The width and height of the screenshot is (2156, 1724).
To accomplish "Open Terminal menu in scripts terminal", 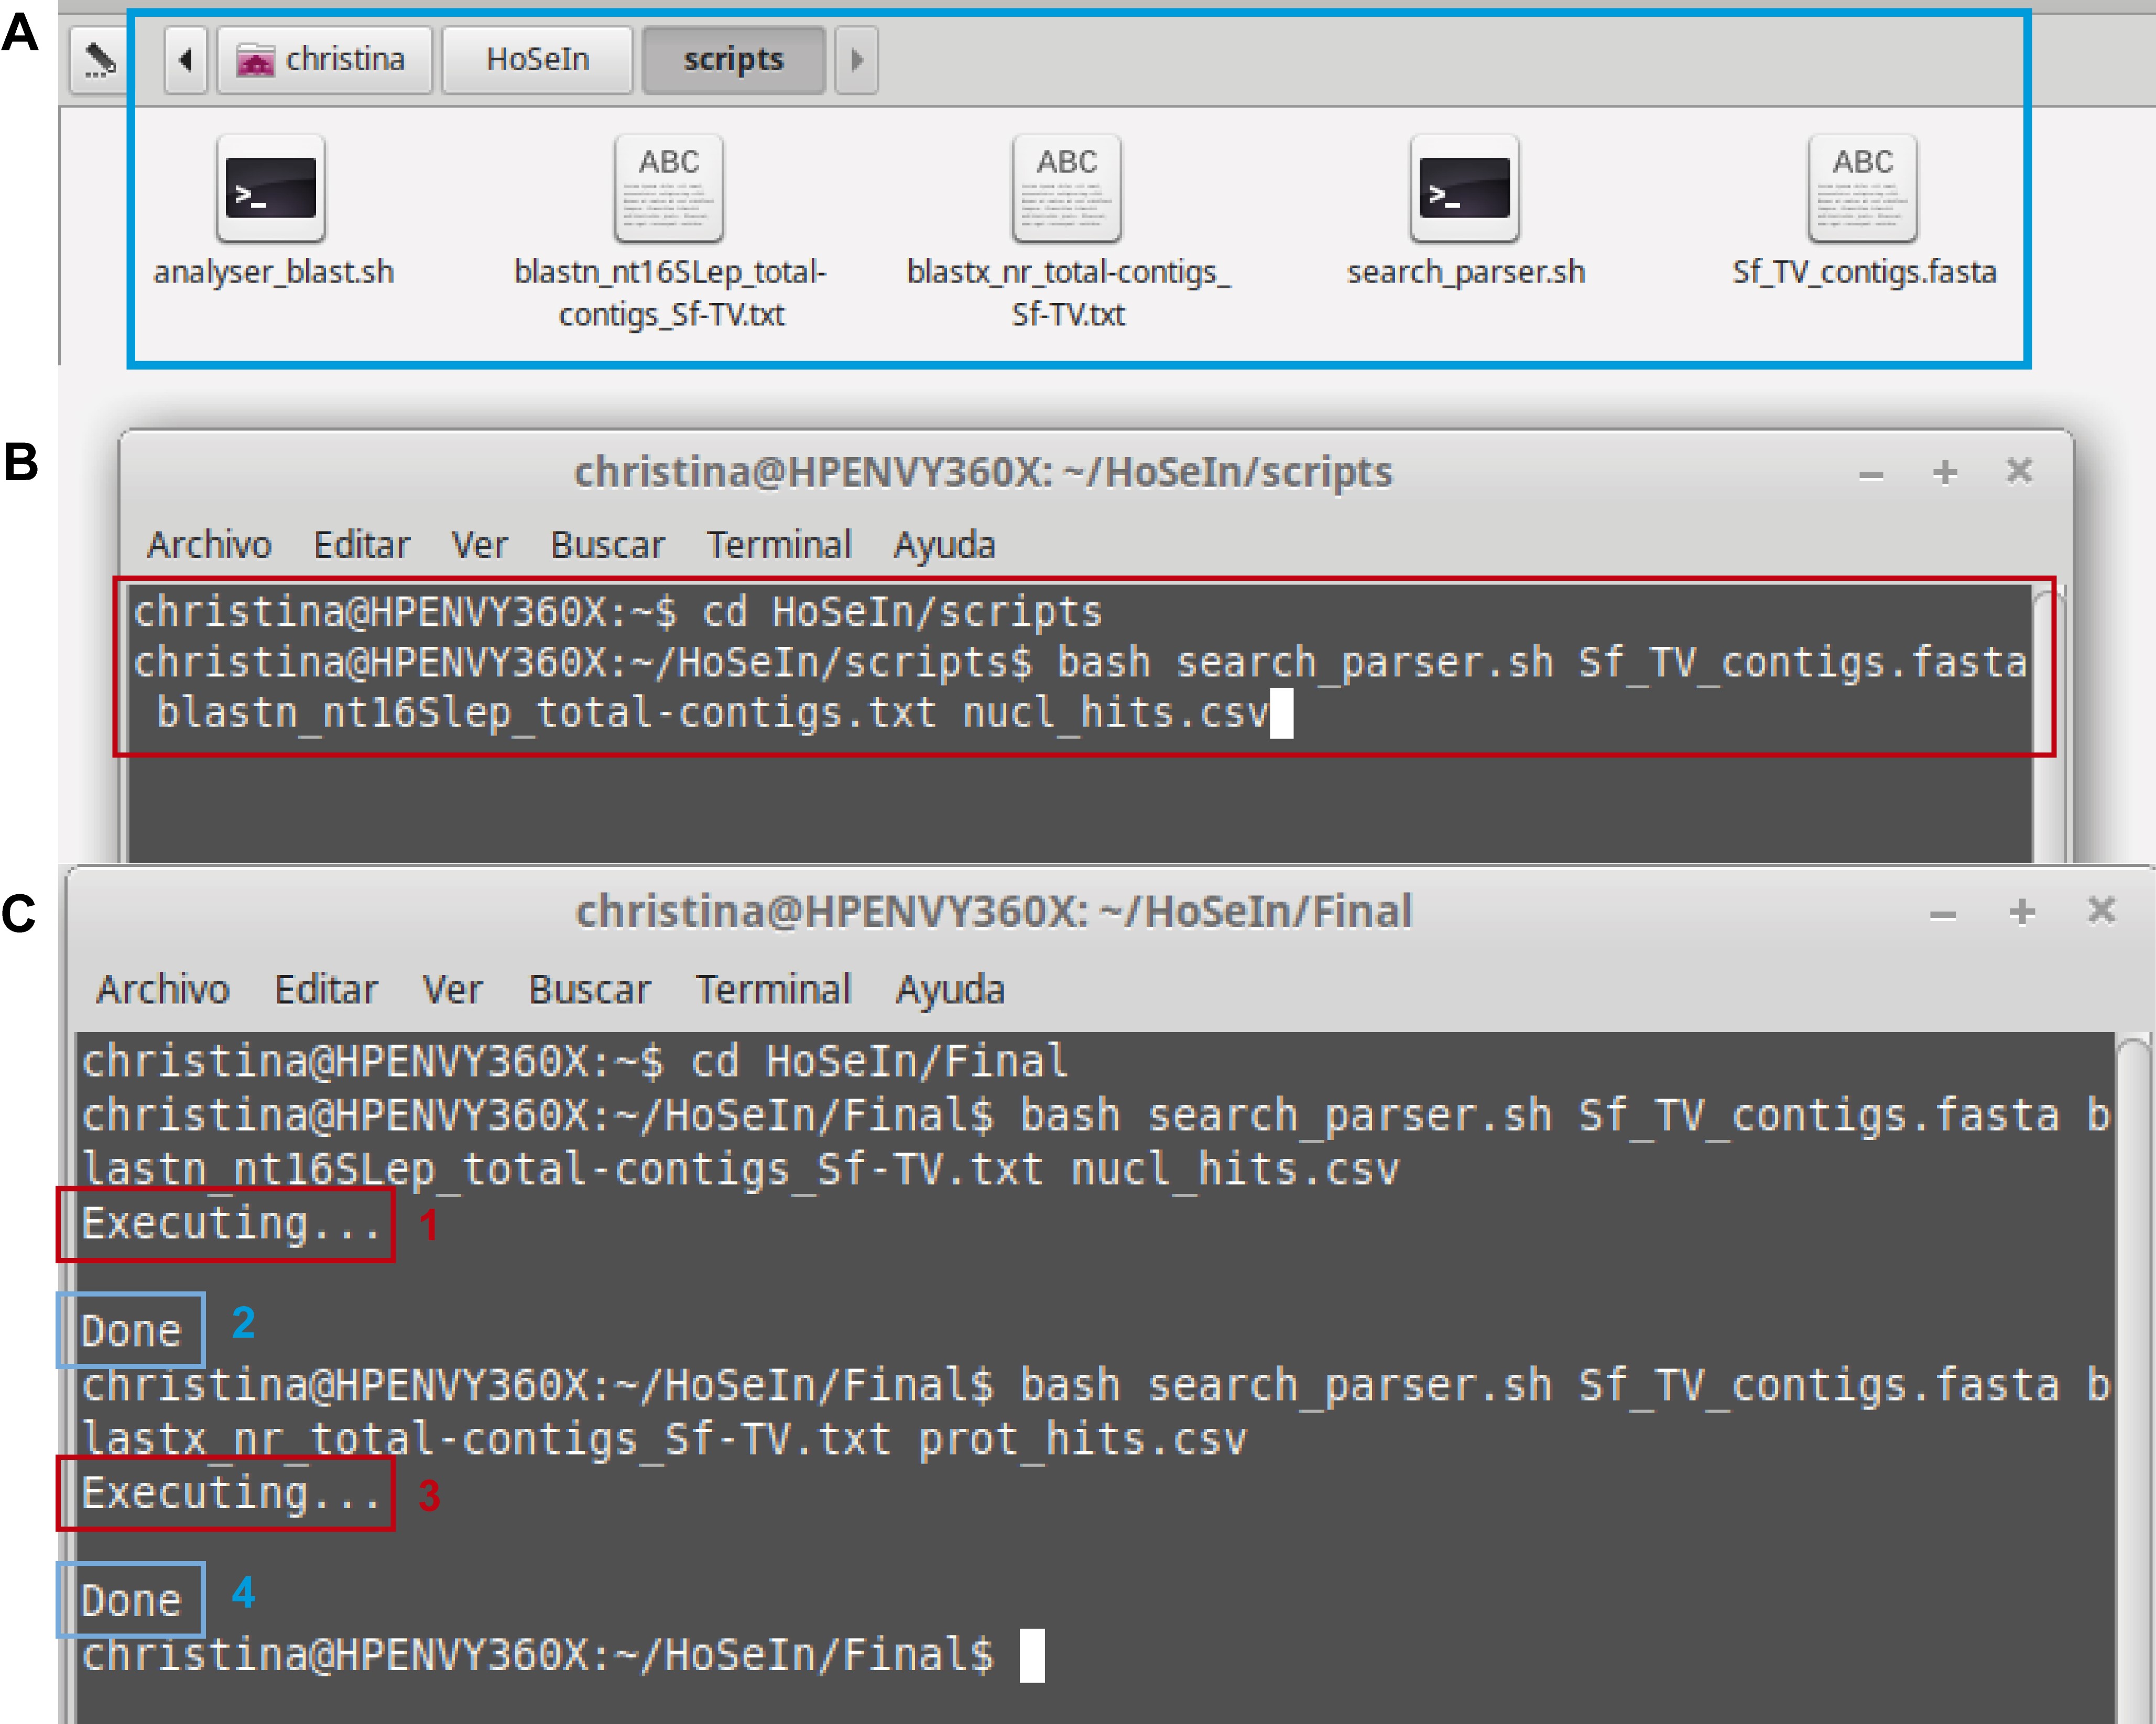I will (x=779, y=545).
